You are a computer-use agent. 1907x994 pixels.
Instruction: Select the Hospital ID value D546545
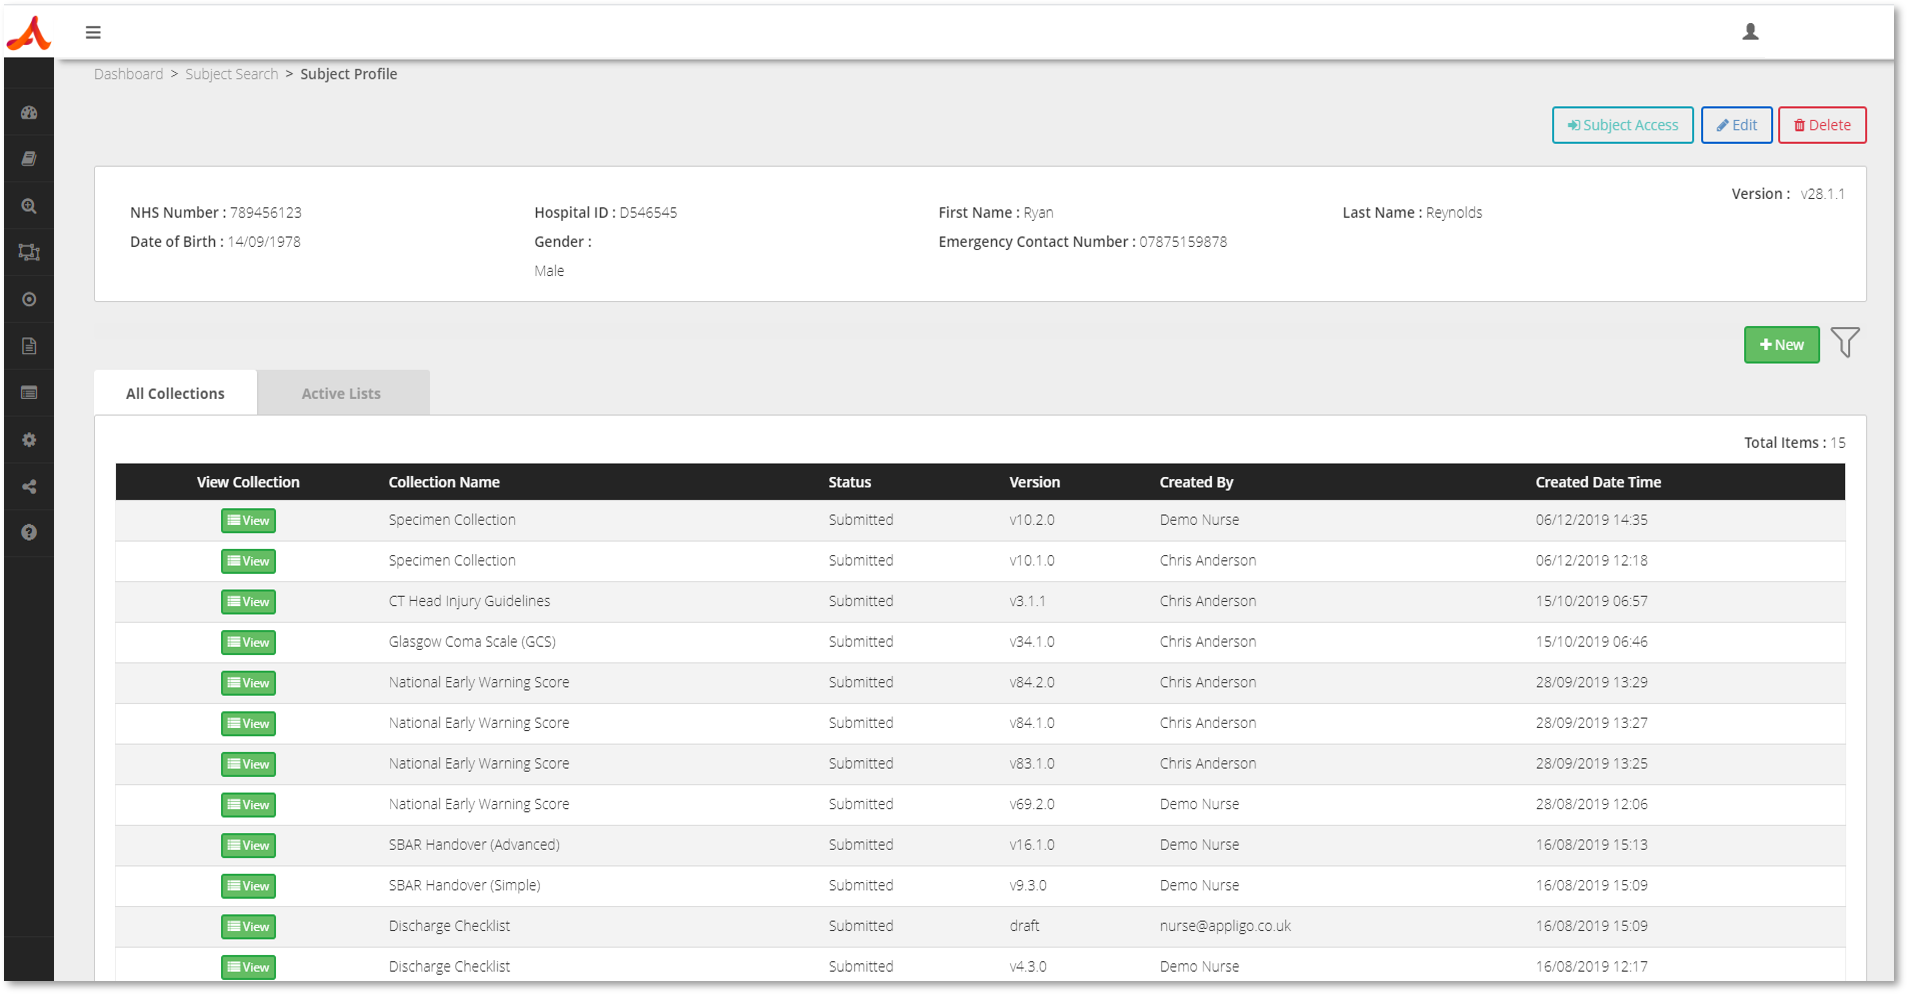[648, 212]
